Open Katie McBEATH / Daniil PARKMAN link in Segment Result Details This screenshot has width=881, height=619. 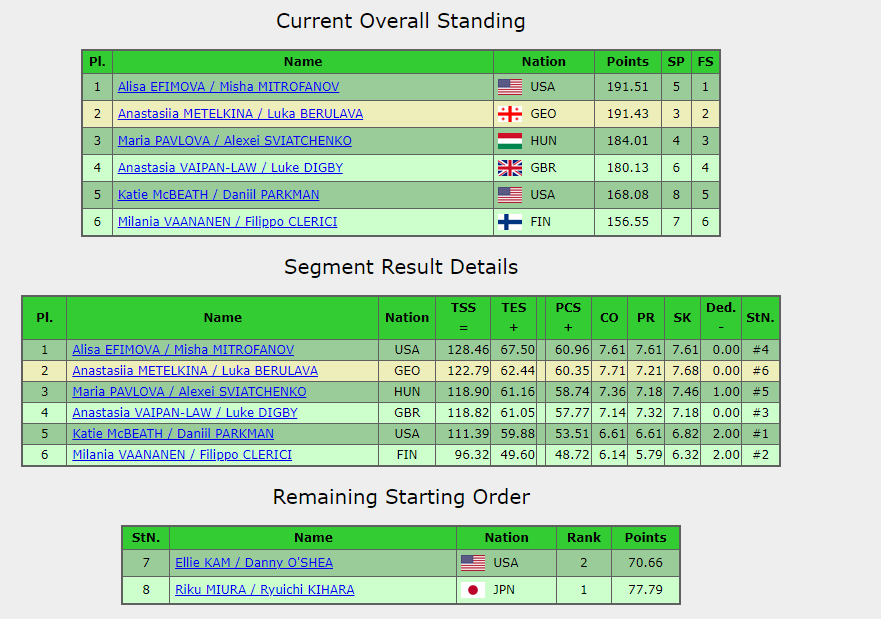click(173, 434)
